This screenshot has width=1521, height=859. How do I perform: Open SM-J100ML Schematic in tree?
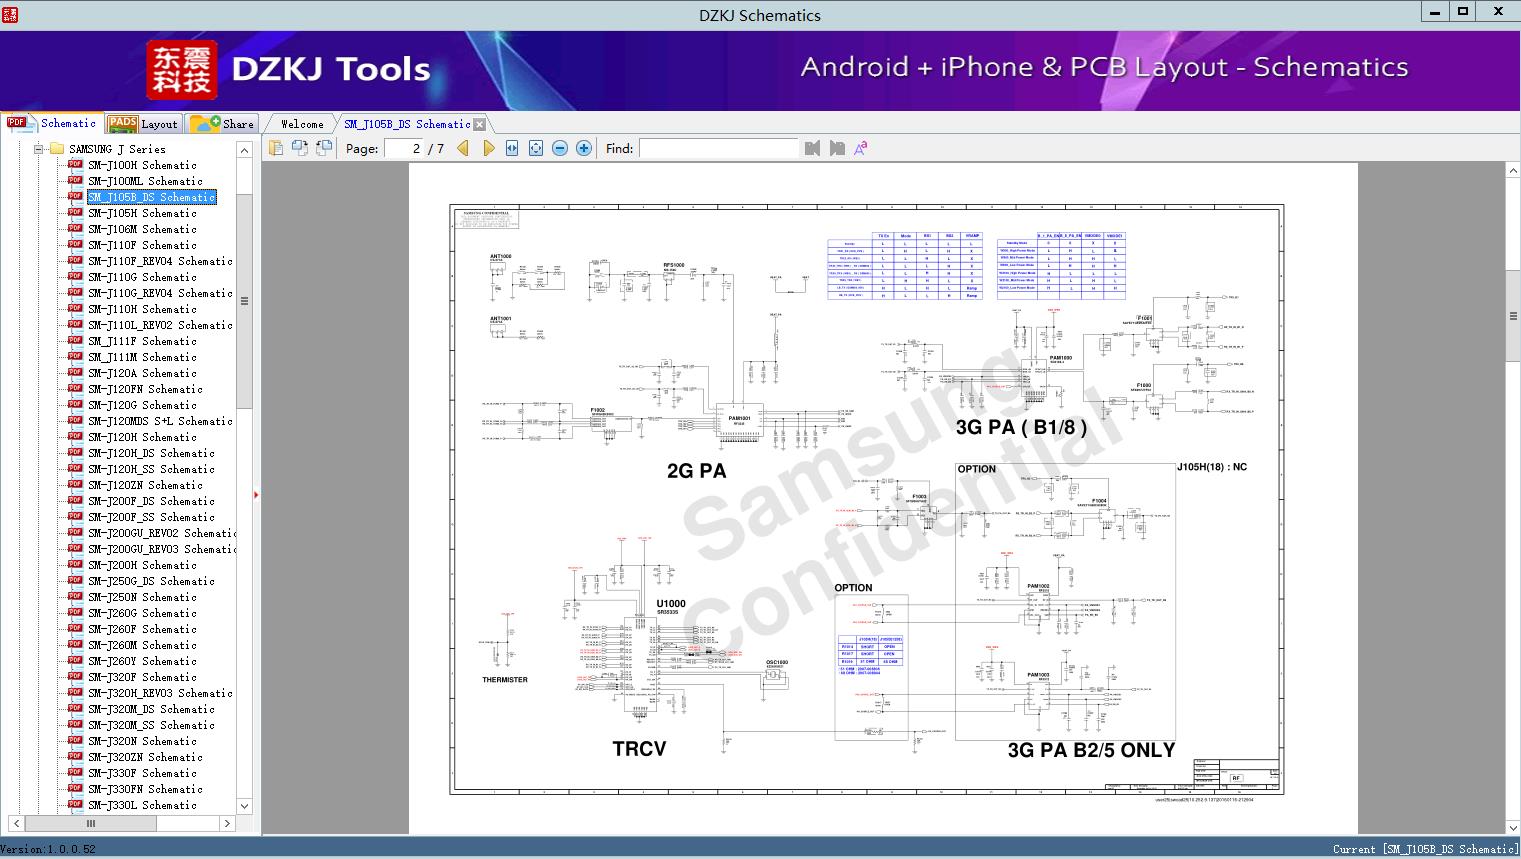tap(145, 181)
